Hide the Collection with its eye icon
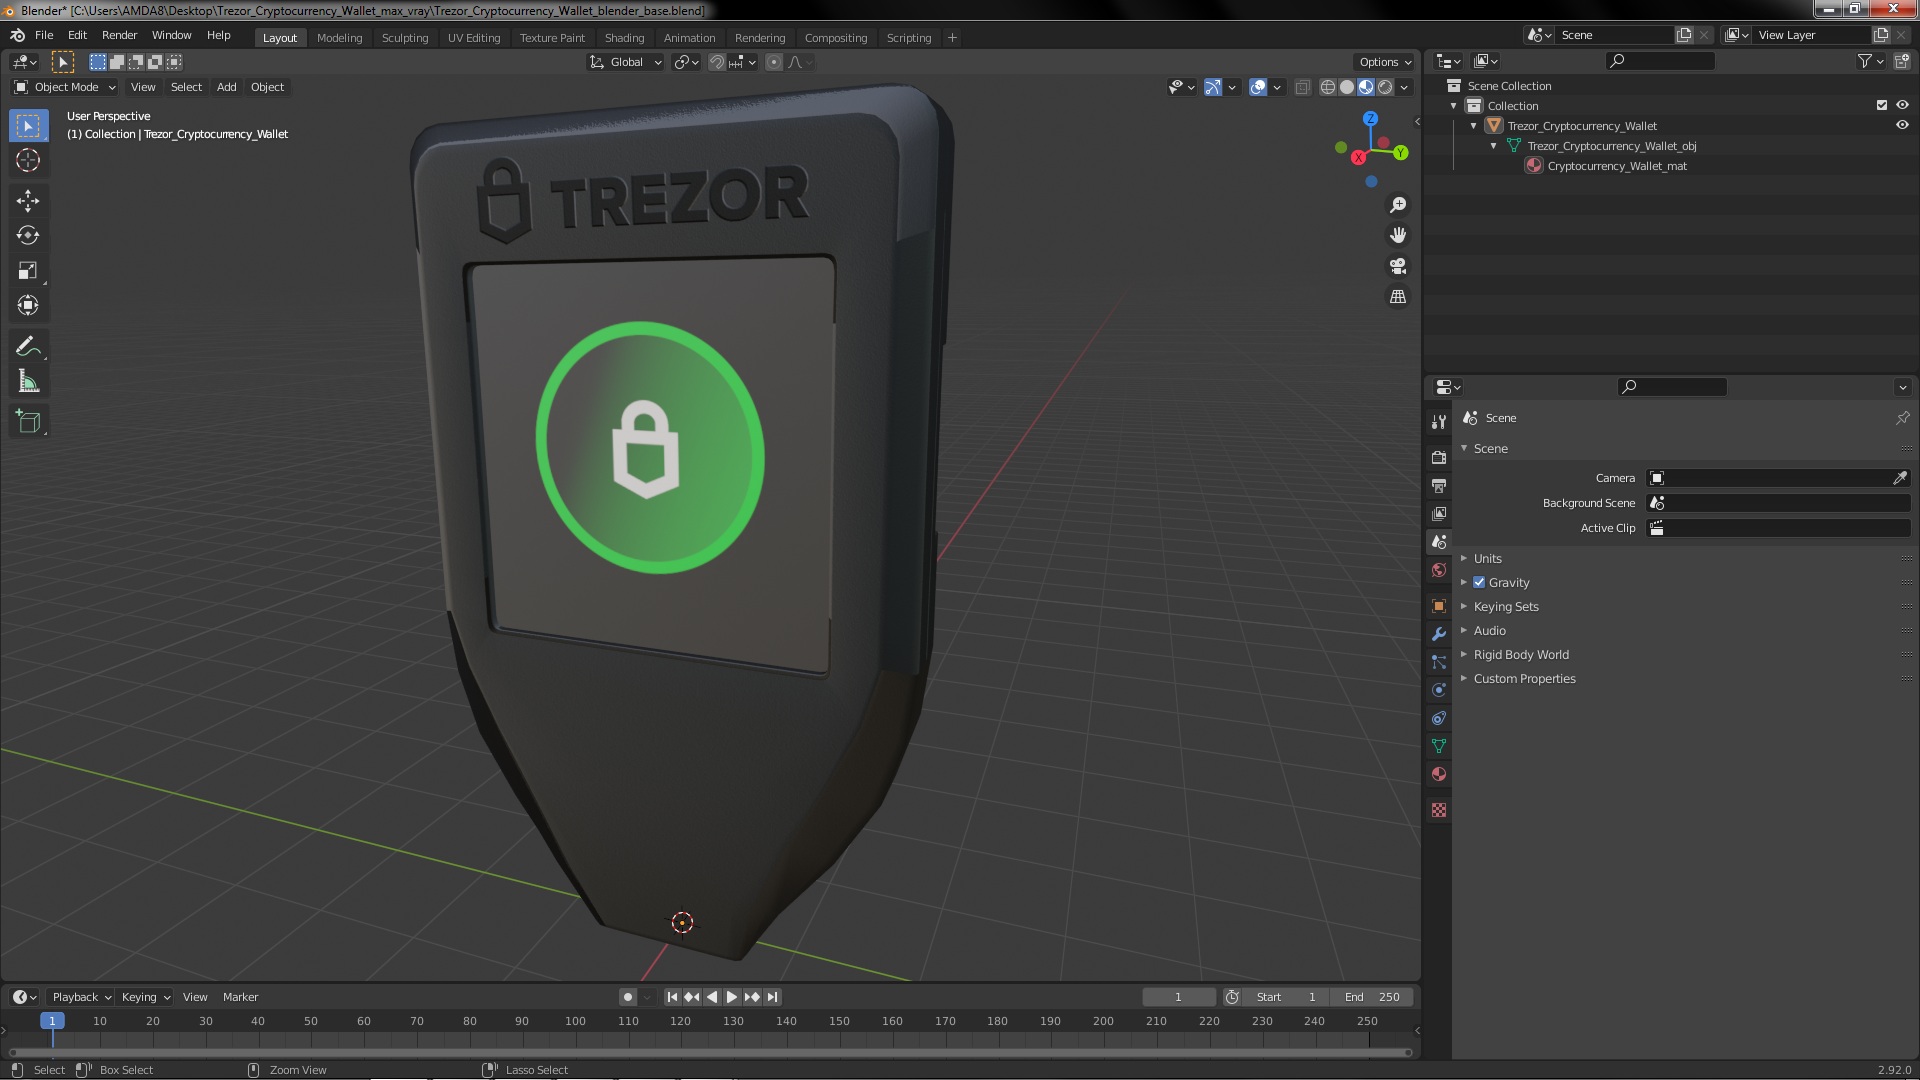1920x1080 pixels. (x=1902, y=105)
